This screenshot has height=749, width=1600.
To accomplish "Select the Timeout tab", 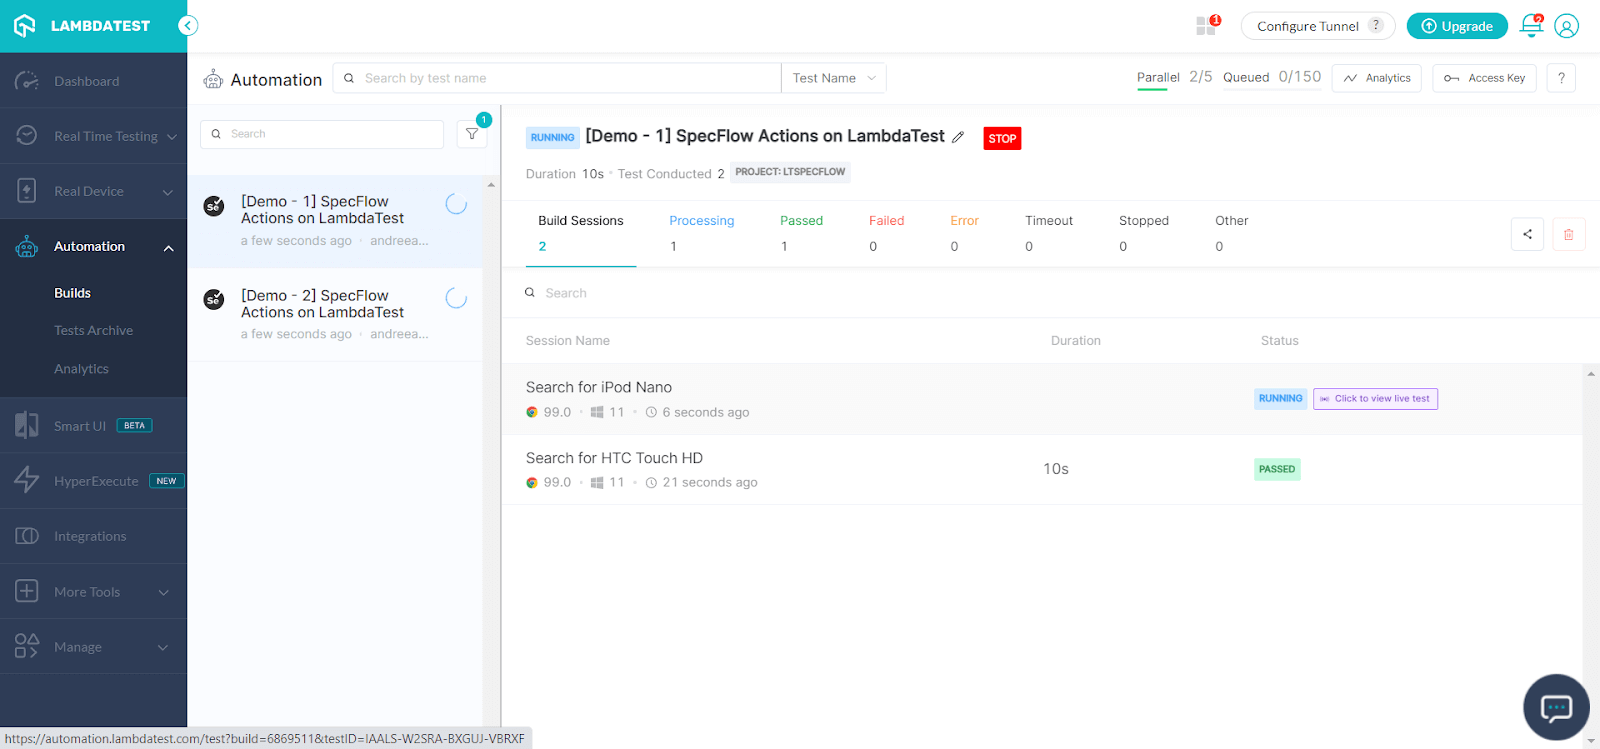I will click(x=1048, y=233).
